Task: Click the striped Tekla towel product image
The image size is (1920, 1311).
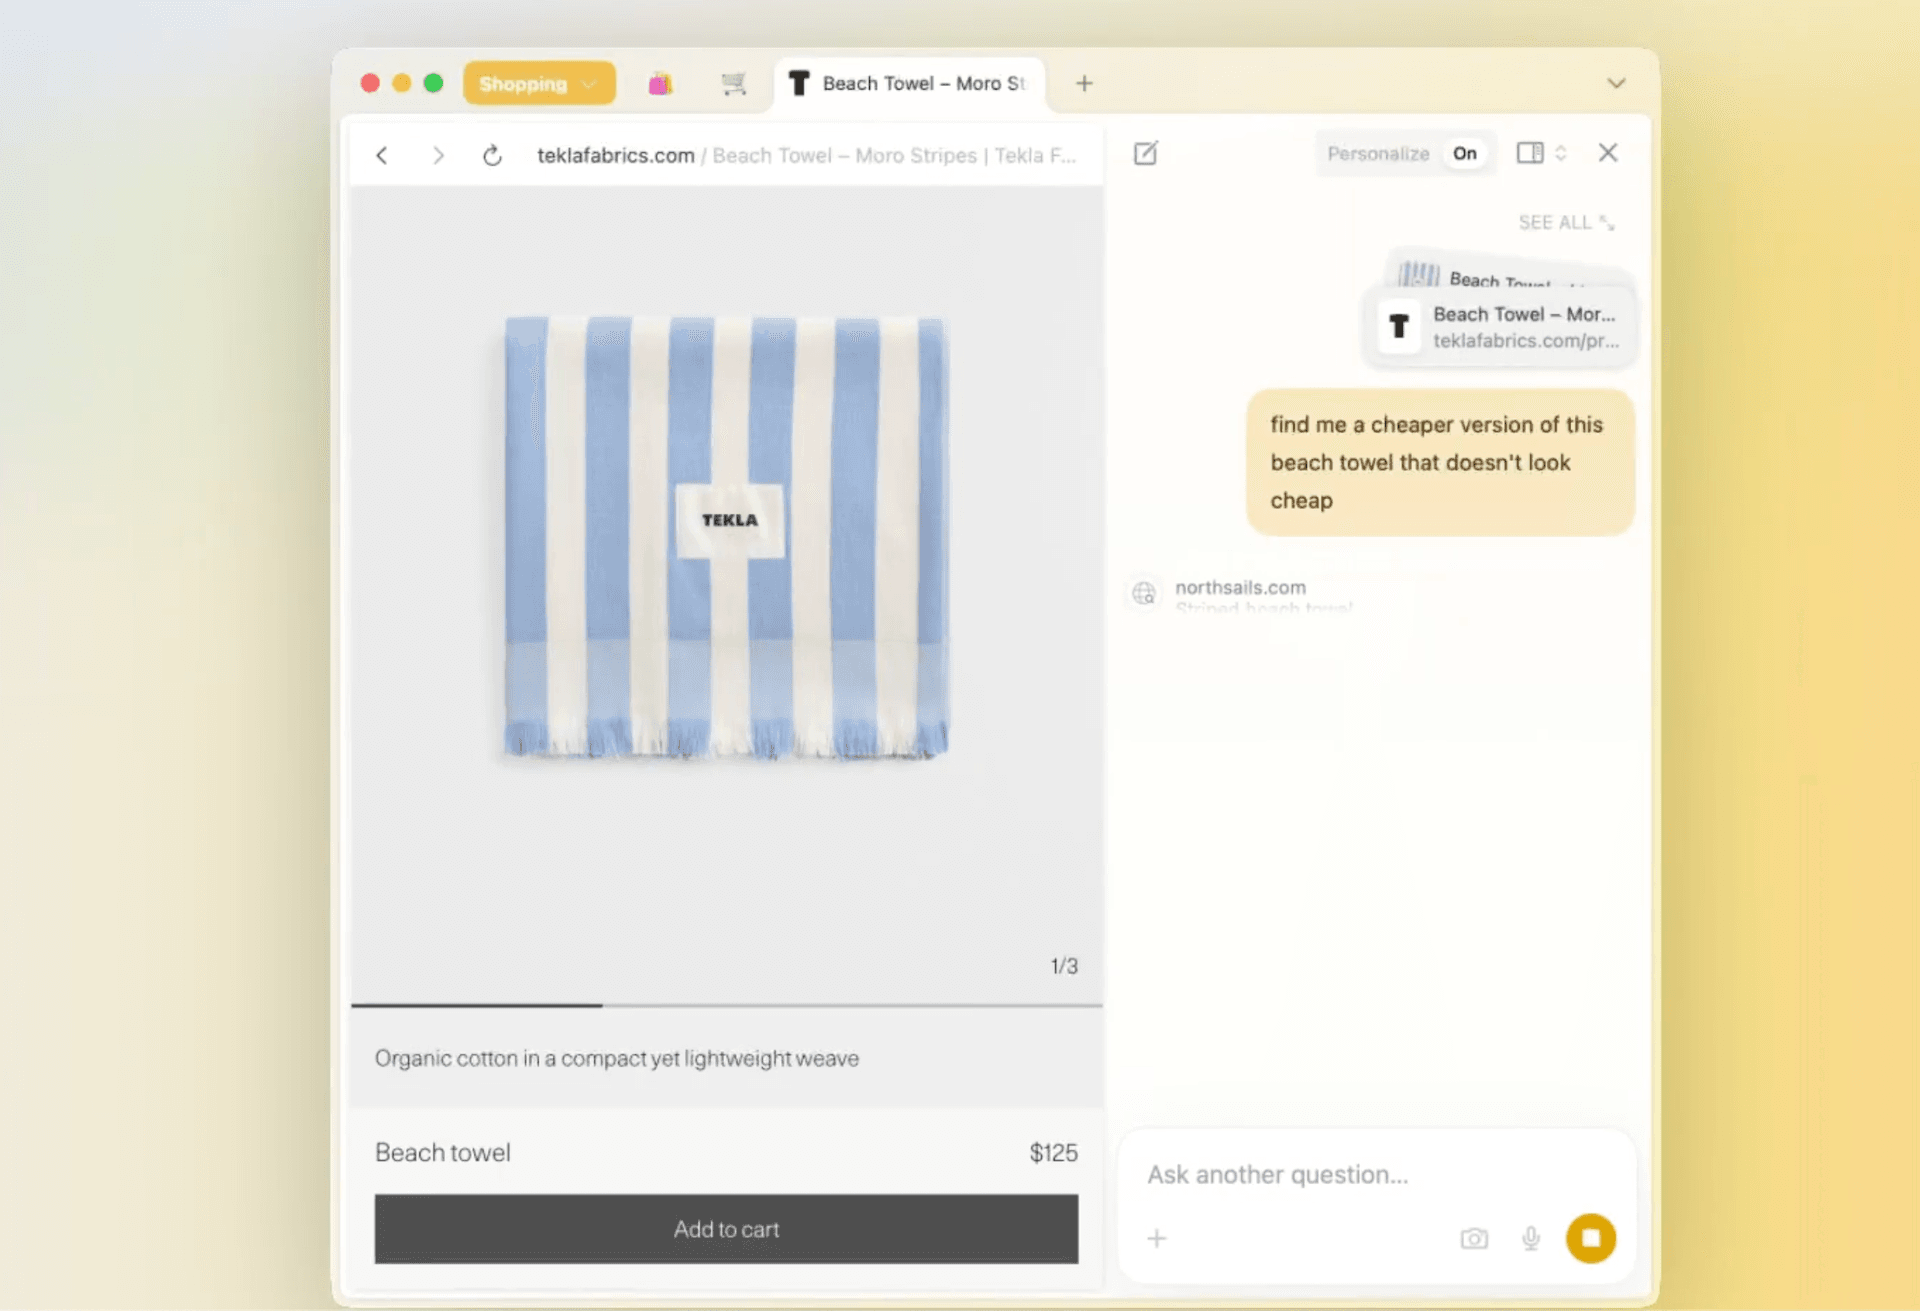Action: pyautogui.click(x=727, y=537)
